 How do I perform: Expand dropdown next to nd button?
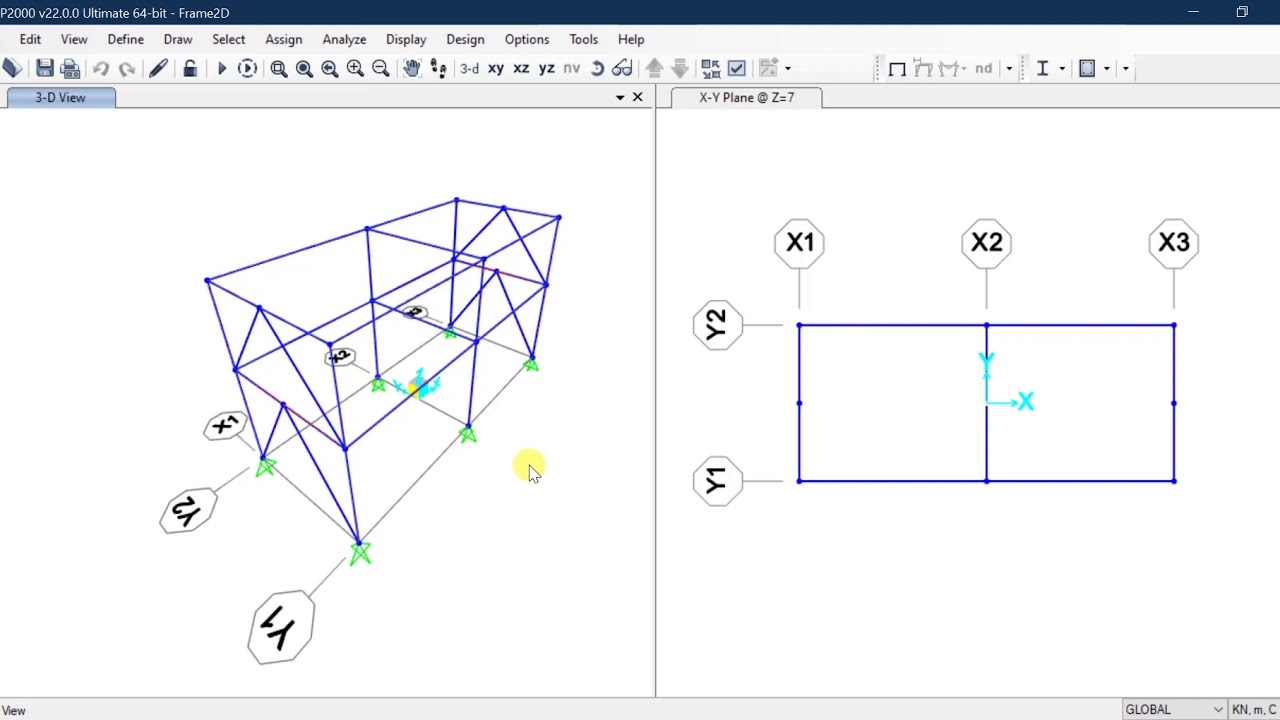(x=1008, y=68)
